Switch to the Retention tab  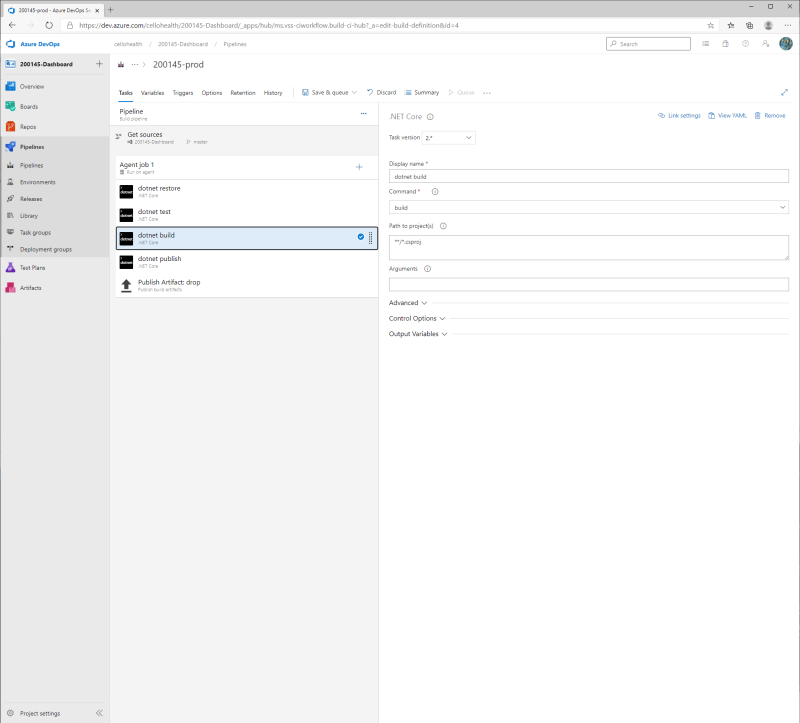click(243, 93)
